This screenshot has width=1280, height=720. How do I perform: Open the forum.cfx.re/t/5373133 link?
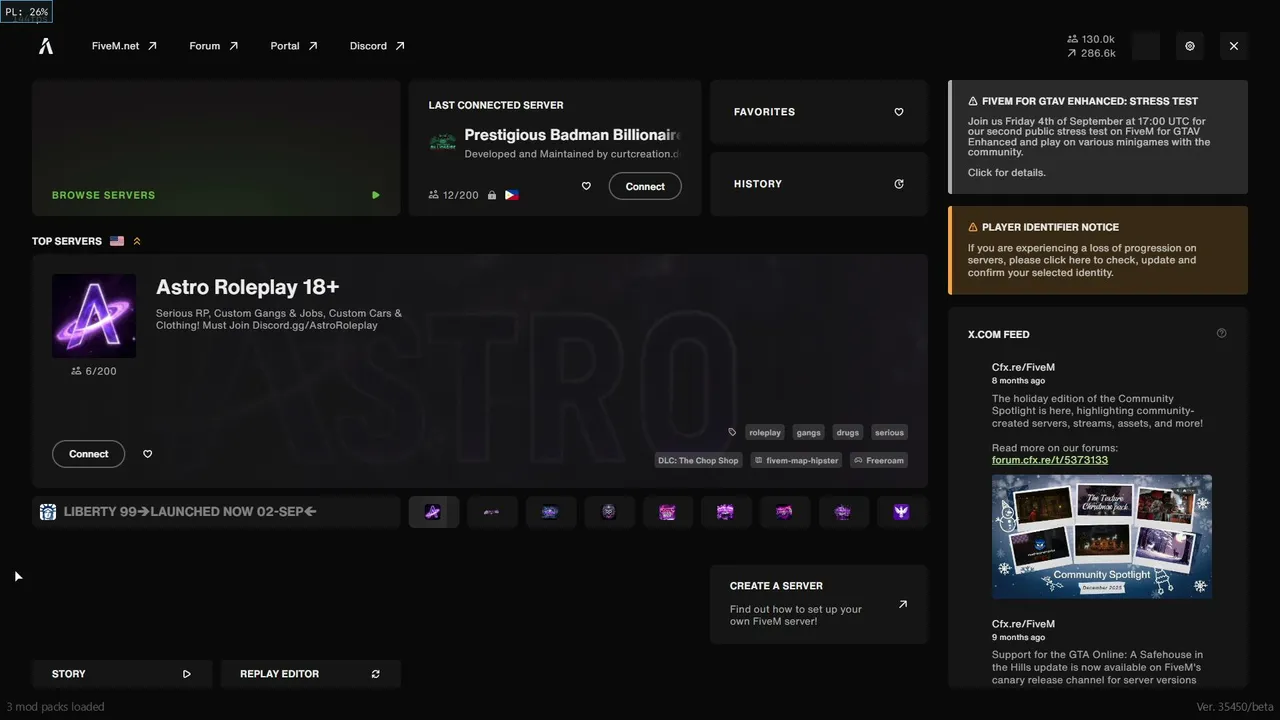[1050, 460]
